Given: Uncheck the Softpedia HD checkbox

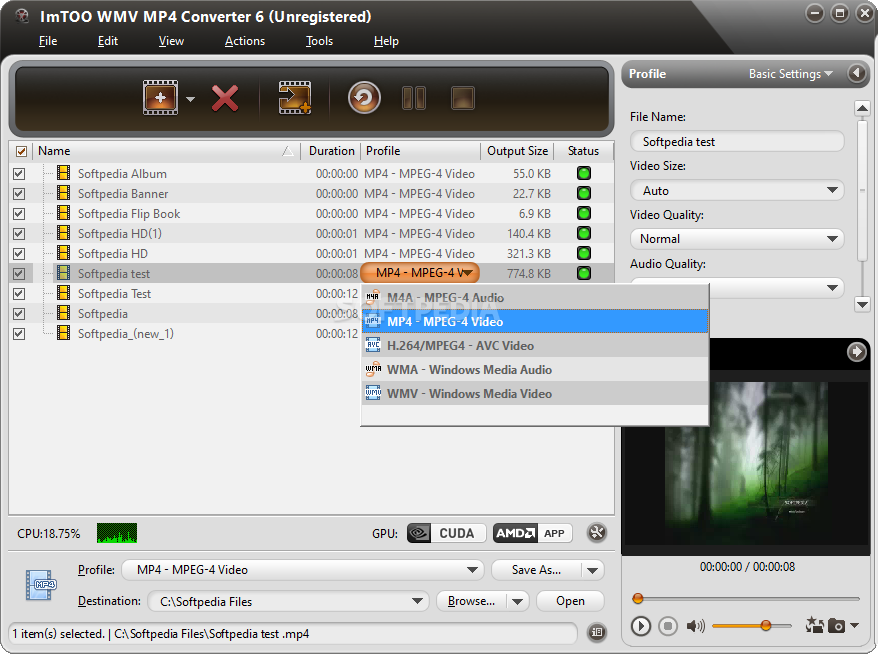Looking at the screenshot, I should (19, 254).
